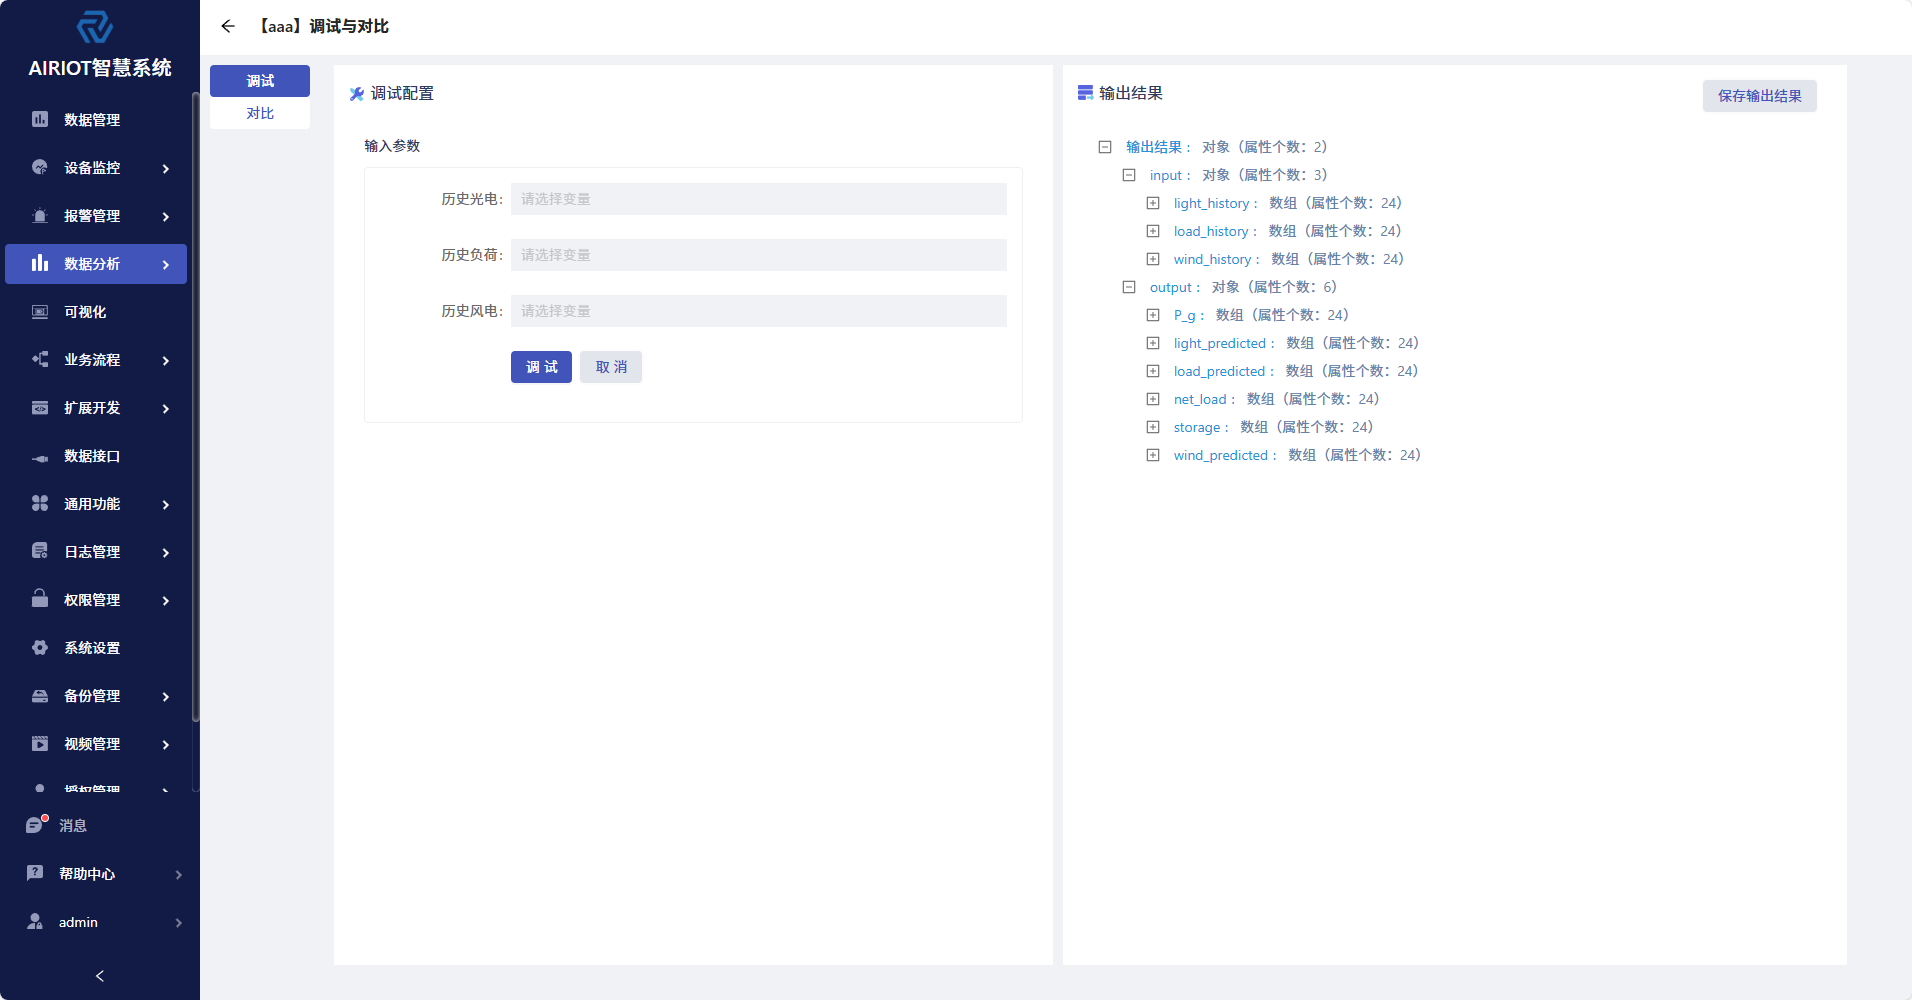Click the back arrow icon in header
Viewport: 1912px width, 1000px height.
(x=228, y=26)
